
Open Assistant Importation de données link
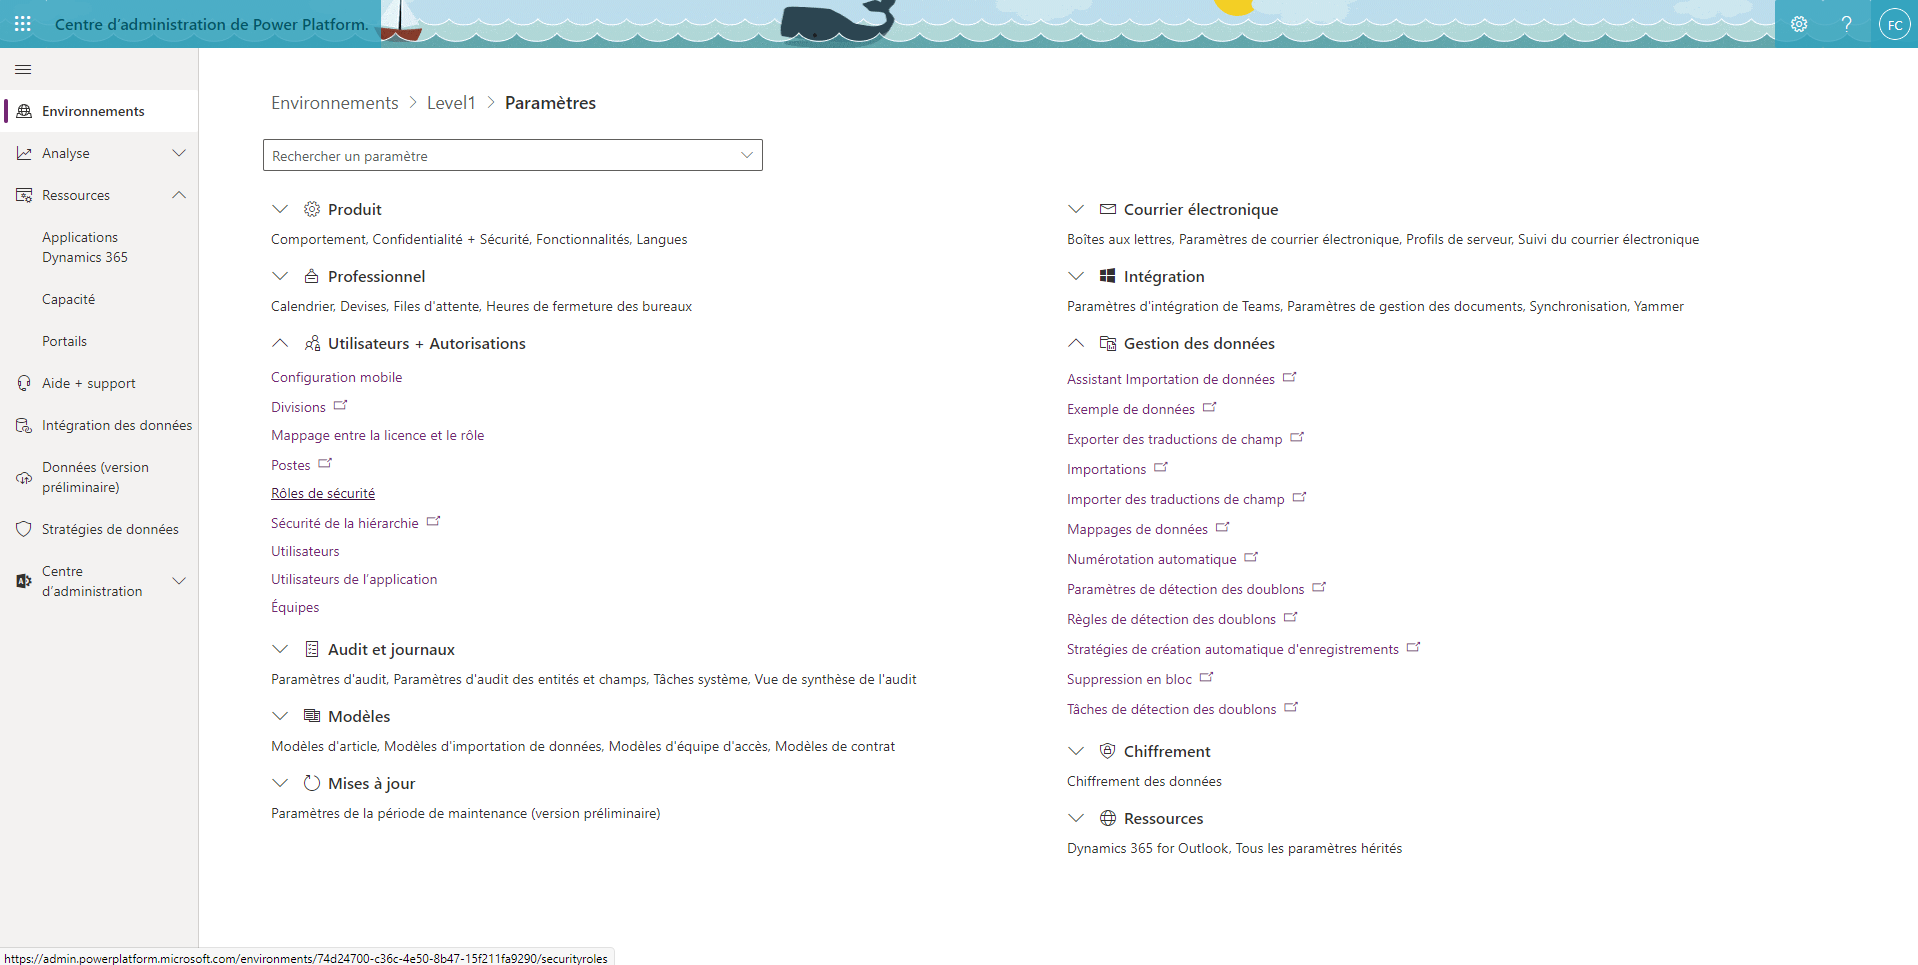point(1170,379)
